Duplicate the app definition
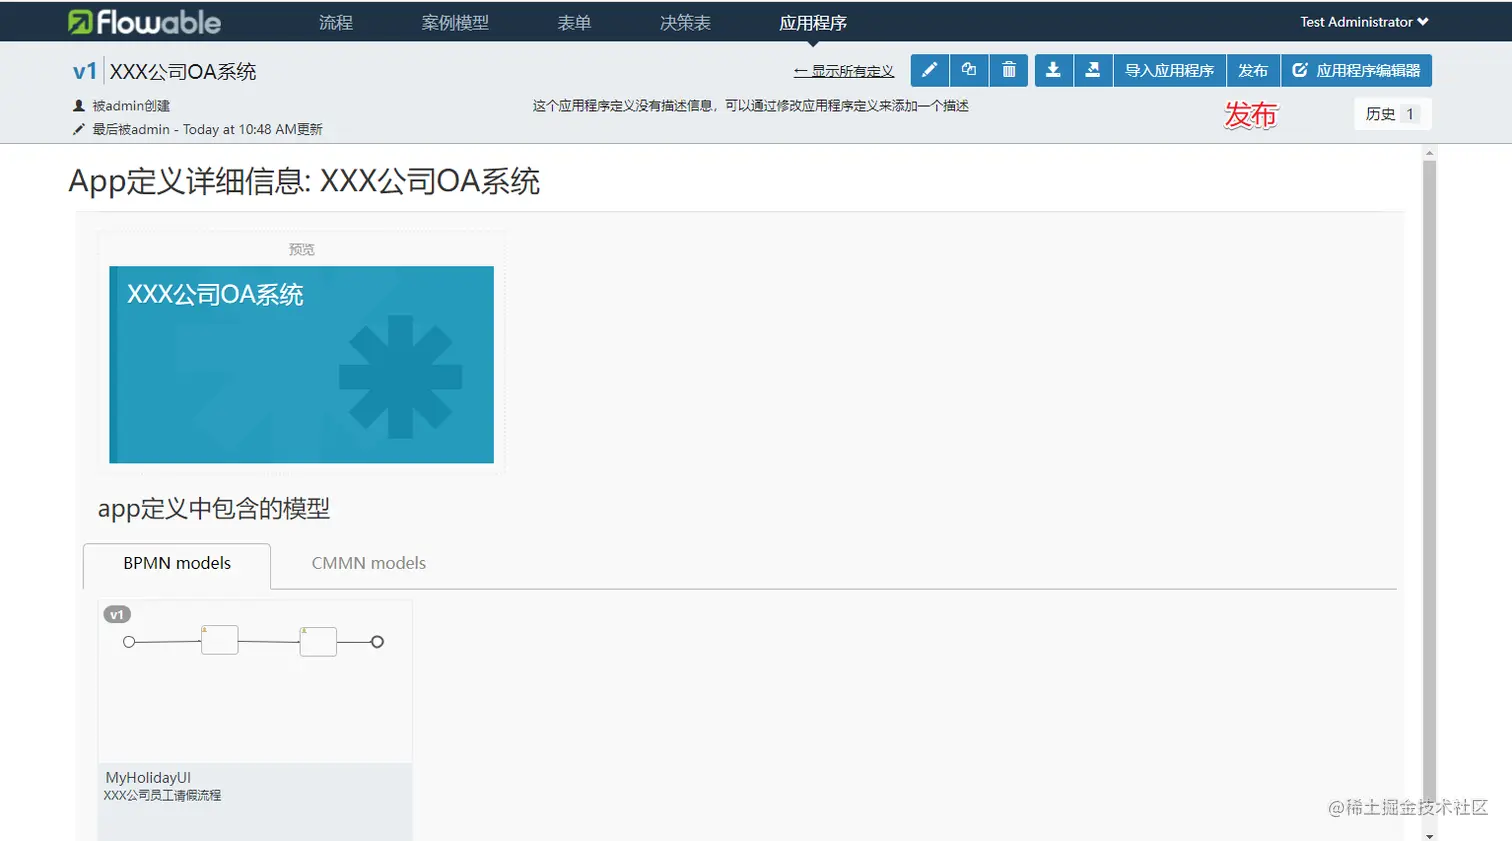Screen dimensions: 1512x841 coord(968,70)
